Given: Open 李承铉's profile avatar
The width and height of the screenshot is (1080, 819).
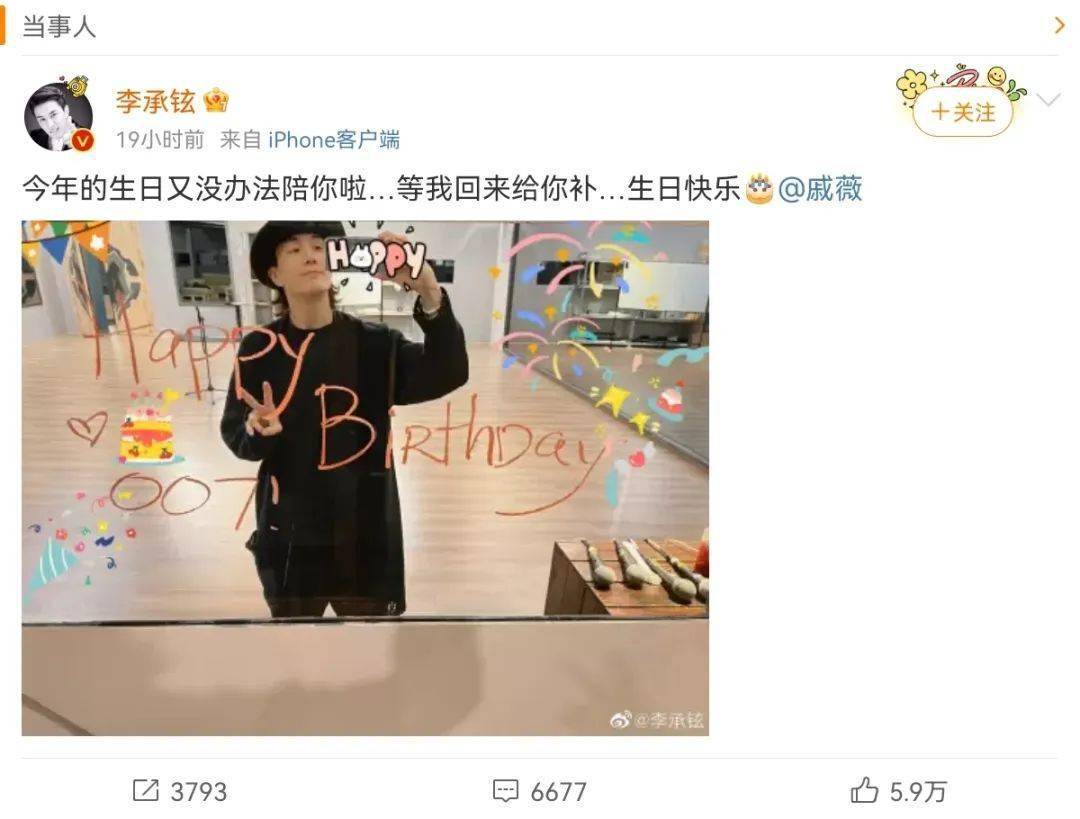Looking at the screenshot, I should [58, 117].
